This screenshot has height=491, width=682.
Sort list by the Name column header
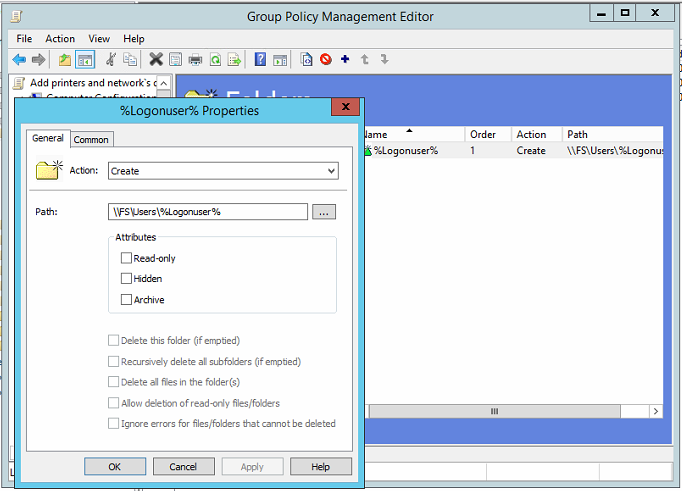(413, 134)
